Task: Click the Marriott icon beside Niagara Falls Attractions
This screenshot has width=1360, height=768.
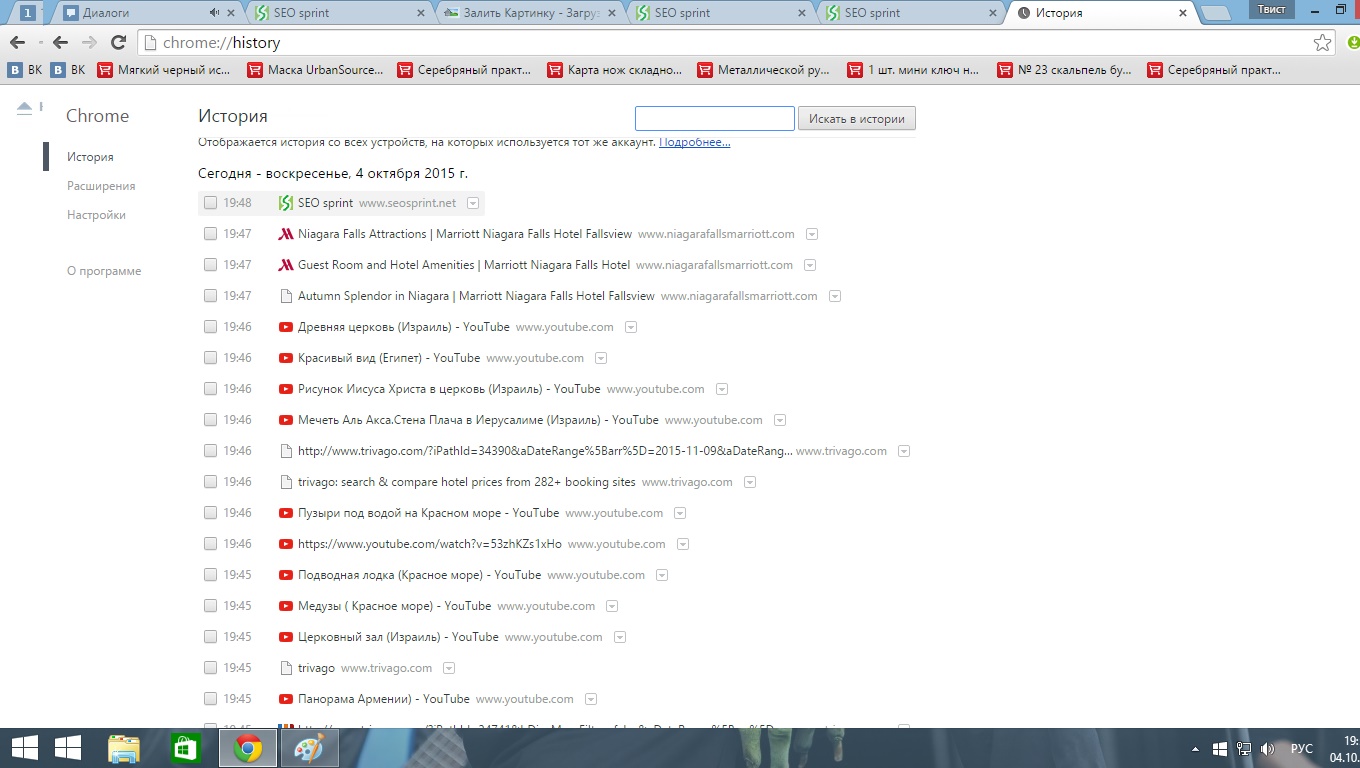Action: (x=285, y=234)
